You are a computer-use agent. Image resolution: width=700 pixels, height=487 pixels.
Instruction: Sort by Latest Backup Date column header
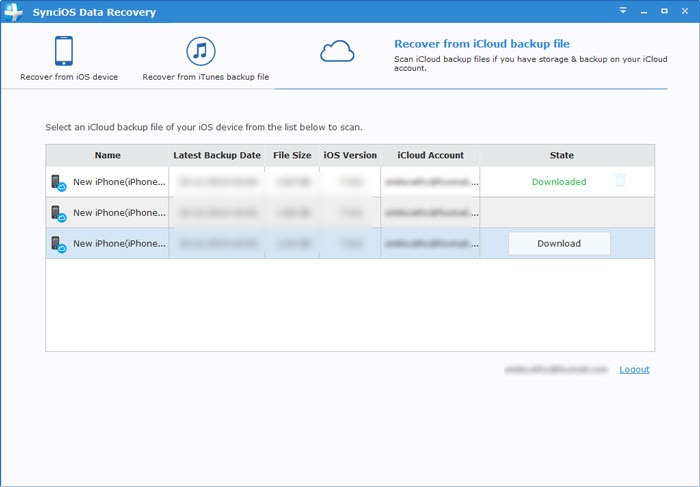(217, 155)
